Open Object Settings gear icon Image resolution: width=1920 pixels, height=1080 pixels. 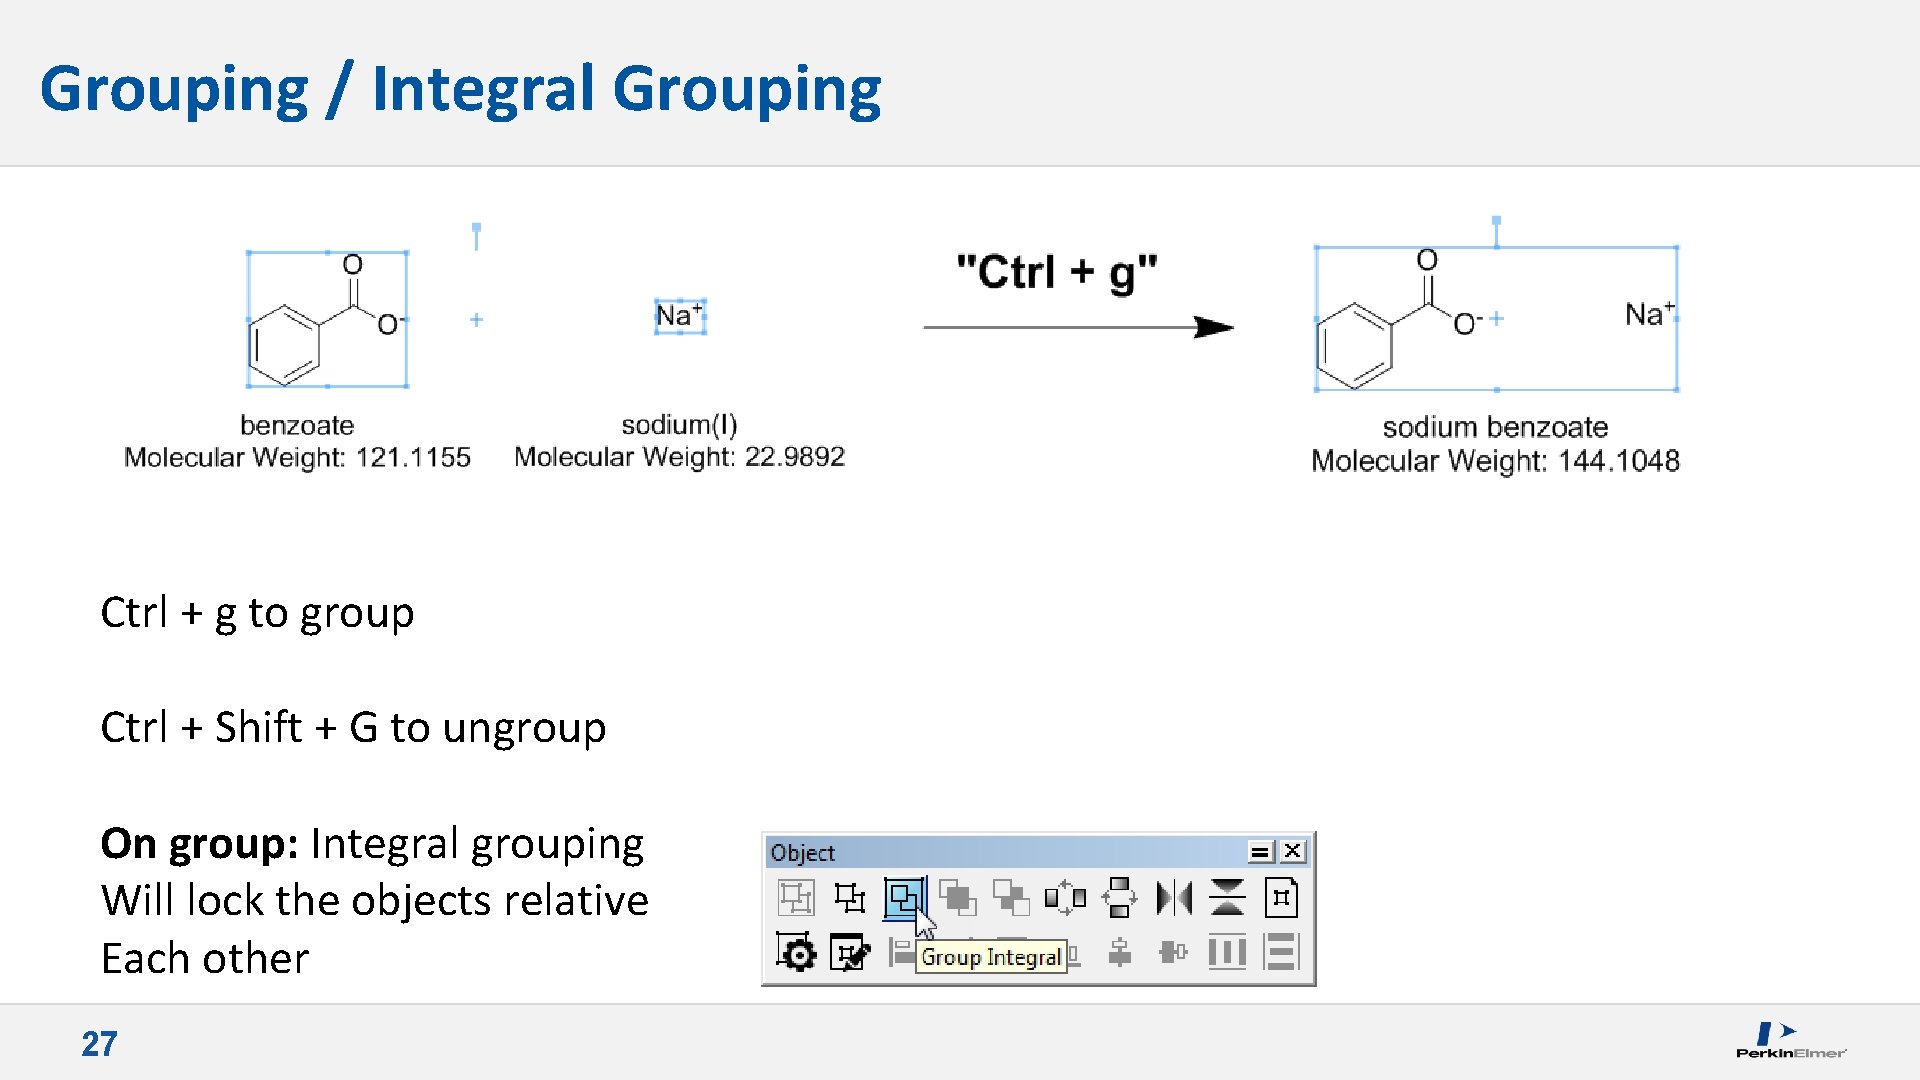coord(796,952)
